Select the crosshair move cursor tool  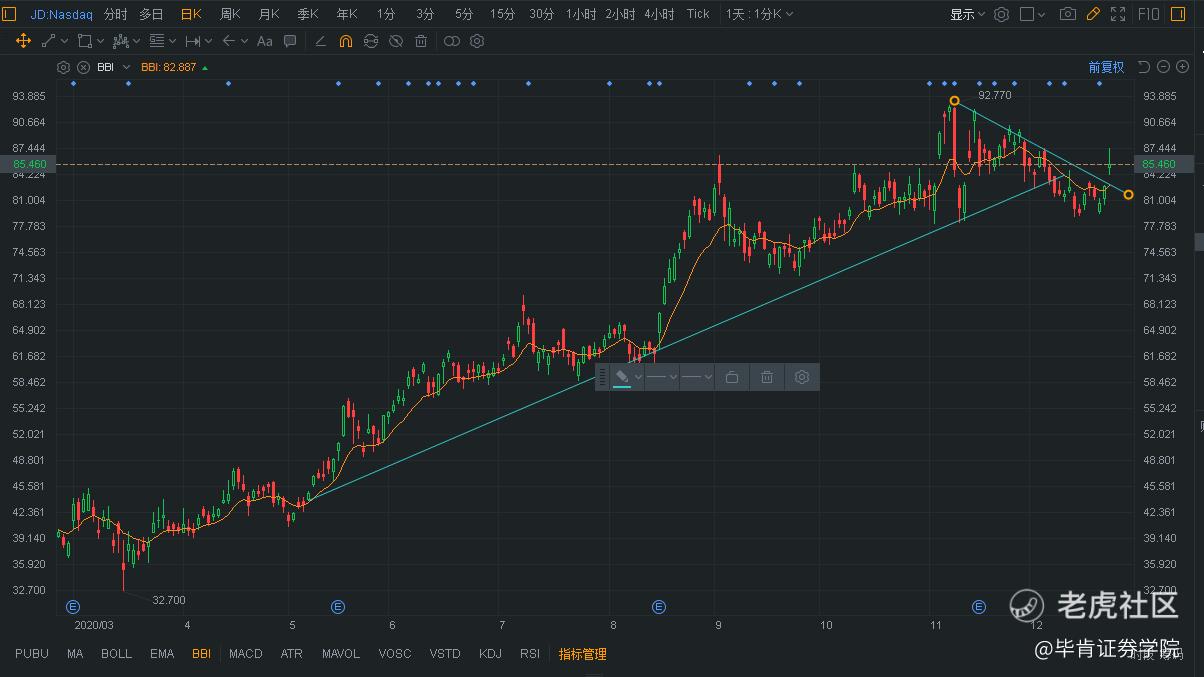tap(23, 41)
